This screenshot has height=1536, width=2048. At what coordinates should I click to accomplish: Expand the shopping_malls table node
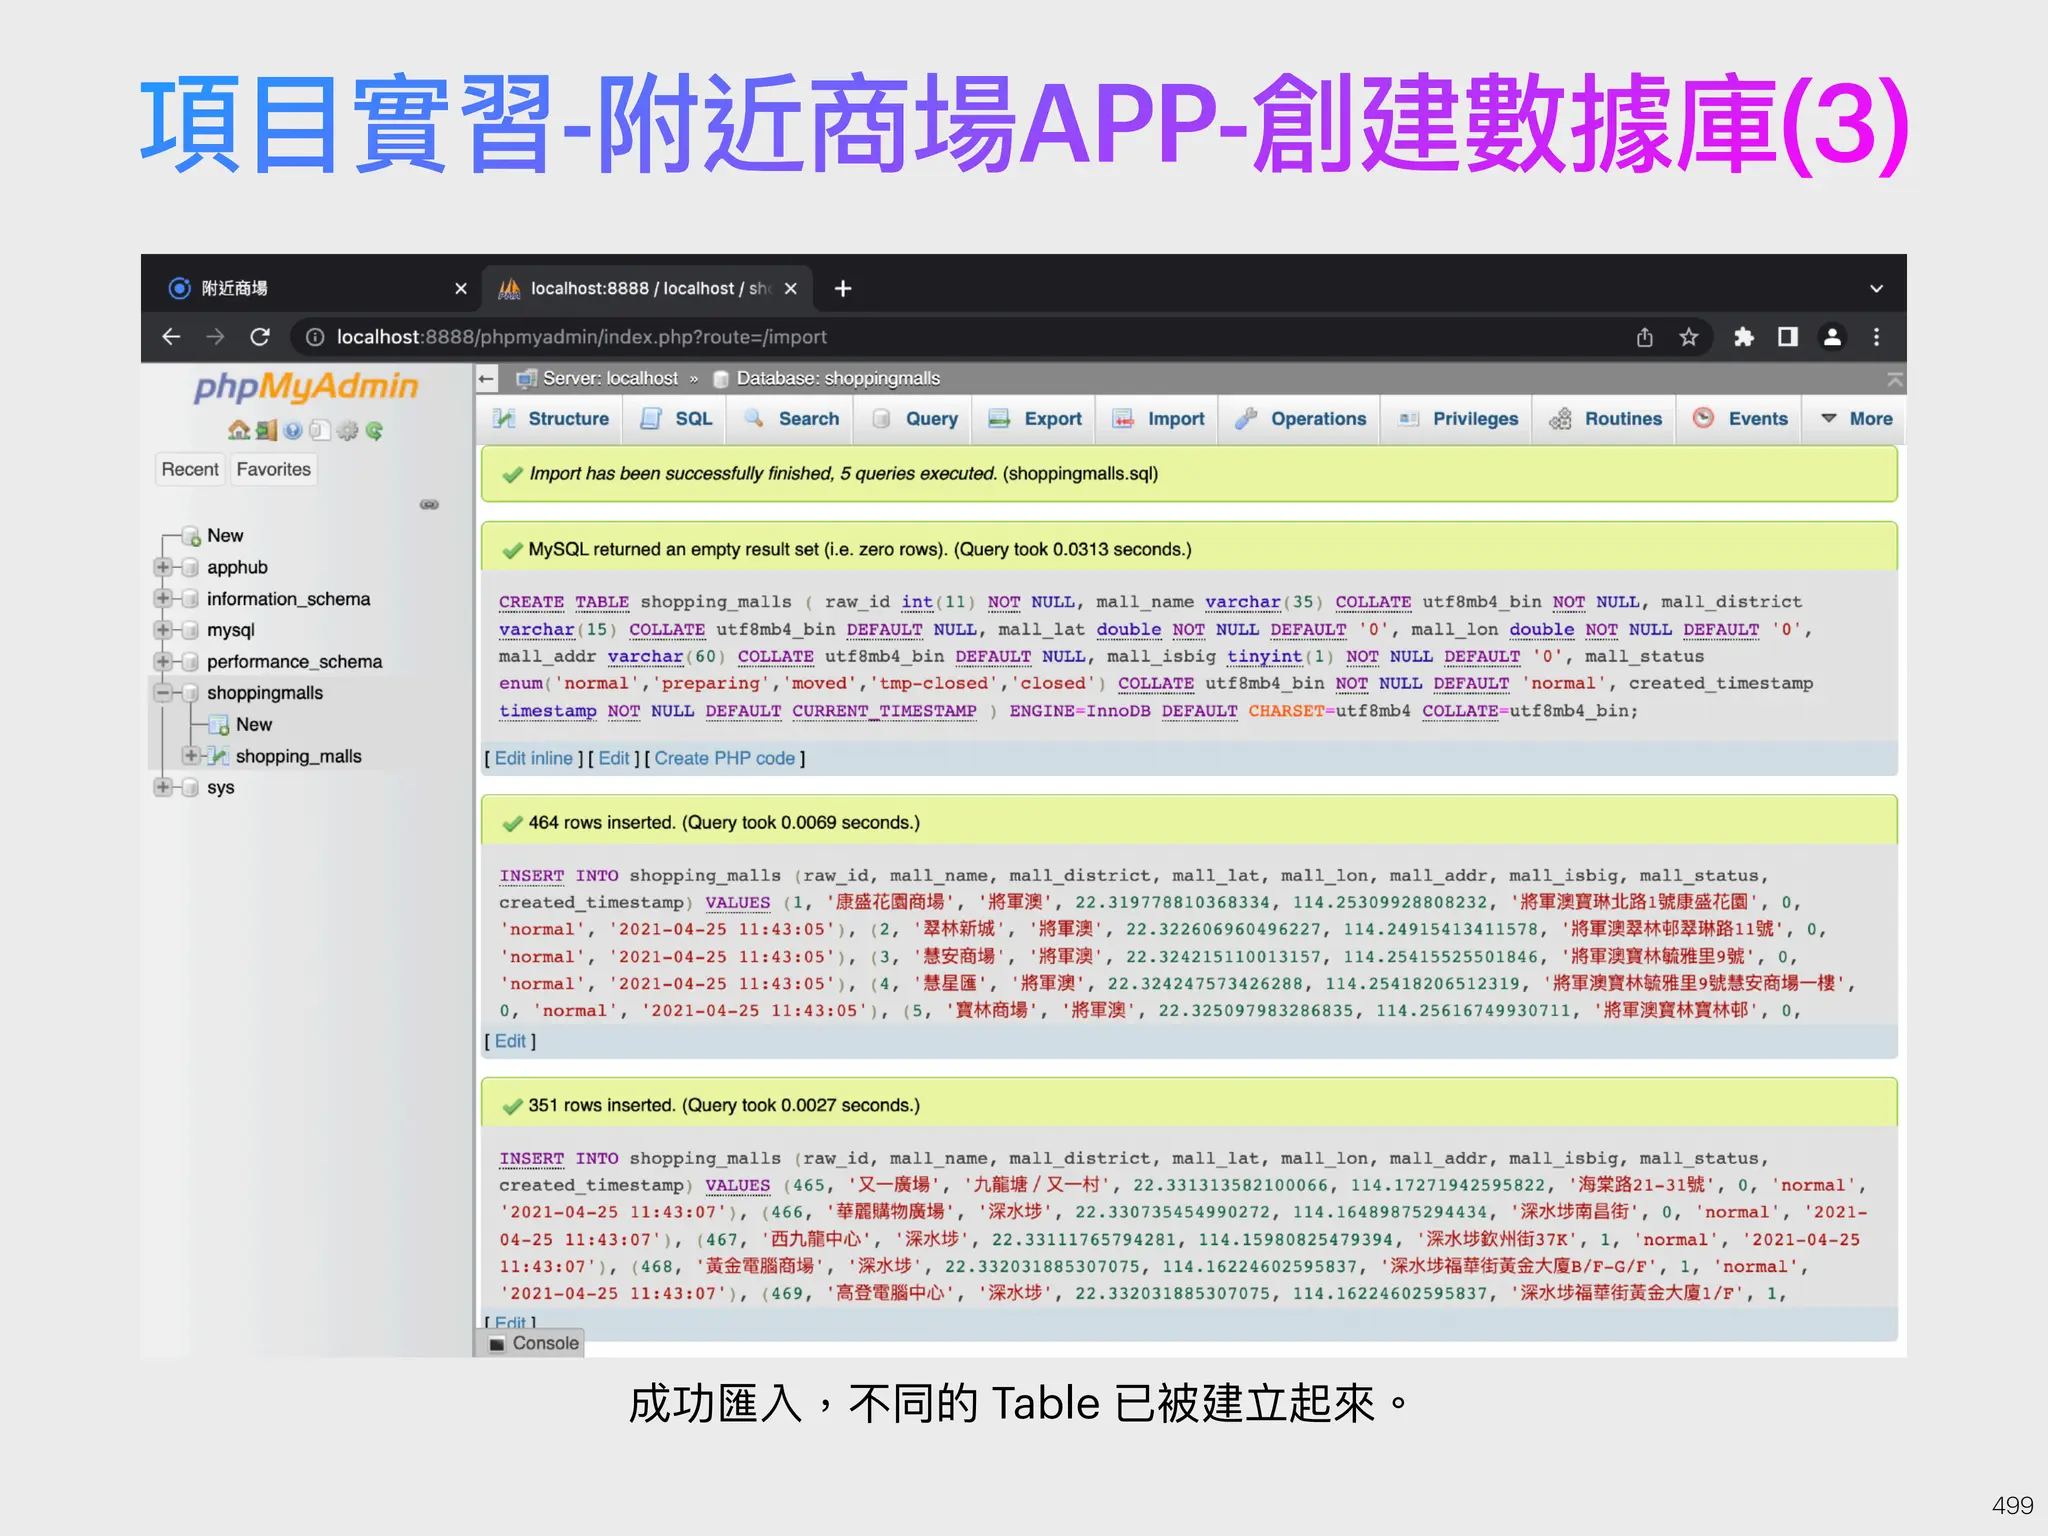(x=190, y=756)
